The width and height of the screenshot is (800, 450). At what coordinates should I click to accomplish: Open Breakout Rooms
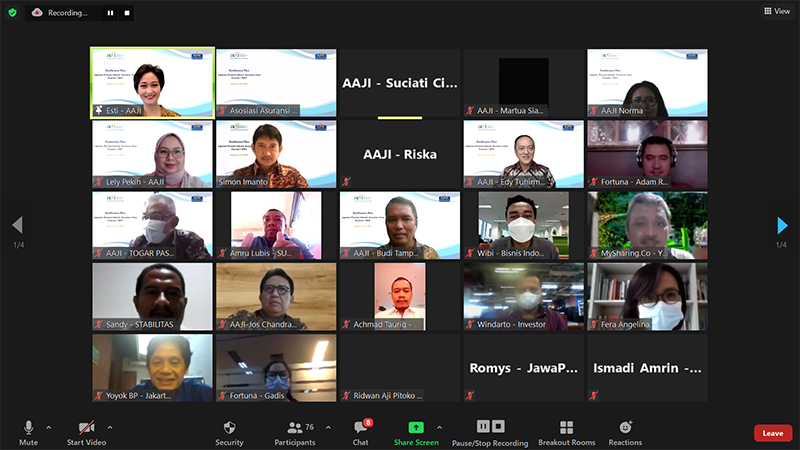(x=566, y=433)
